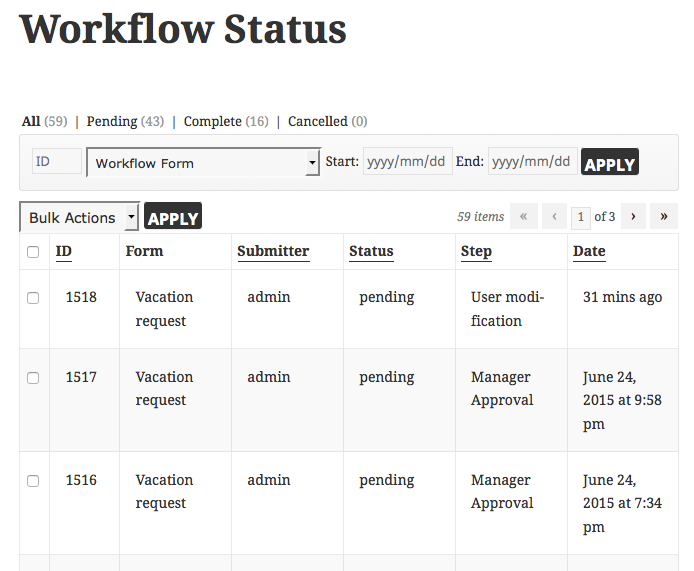The width and height of the screenshot is (694, 571).
Task: Focus the Start date field
Action: click(x=407, y=162)
